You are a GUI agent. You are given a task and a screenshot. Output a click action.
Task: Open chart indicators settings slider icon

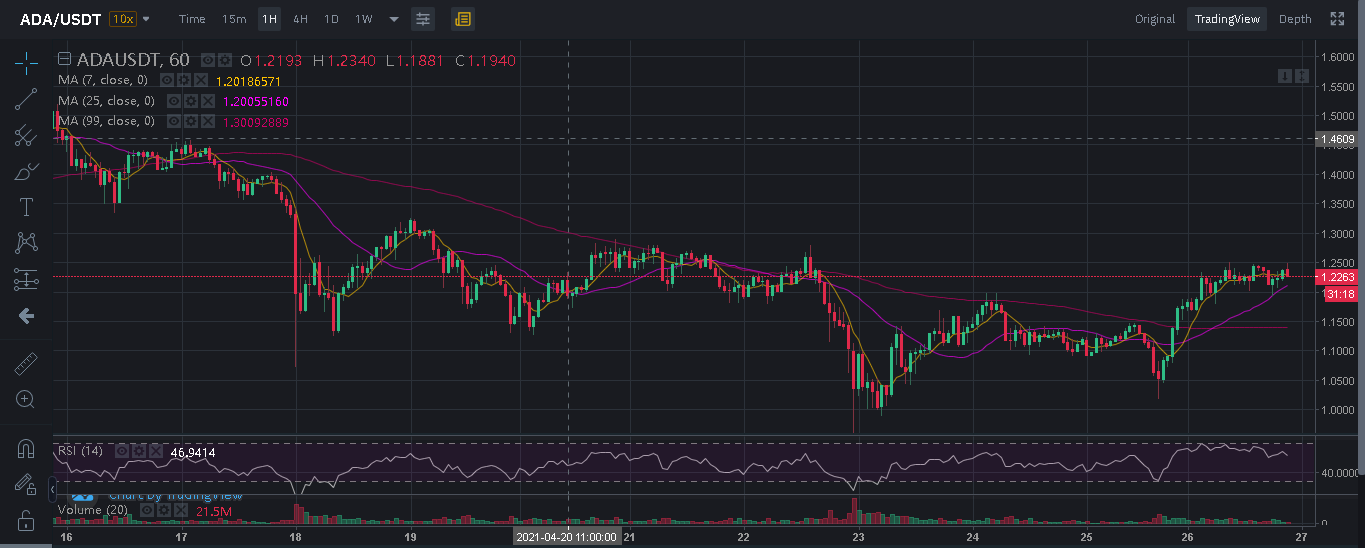point(423,19)
